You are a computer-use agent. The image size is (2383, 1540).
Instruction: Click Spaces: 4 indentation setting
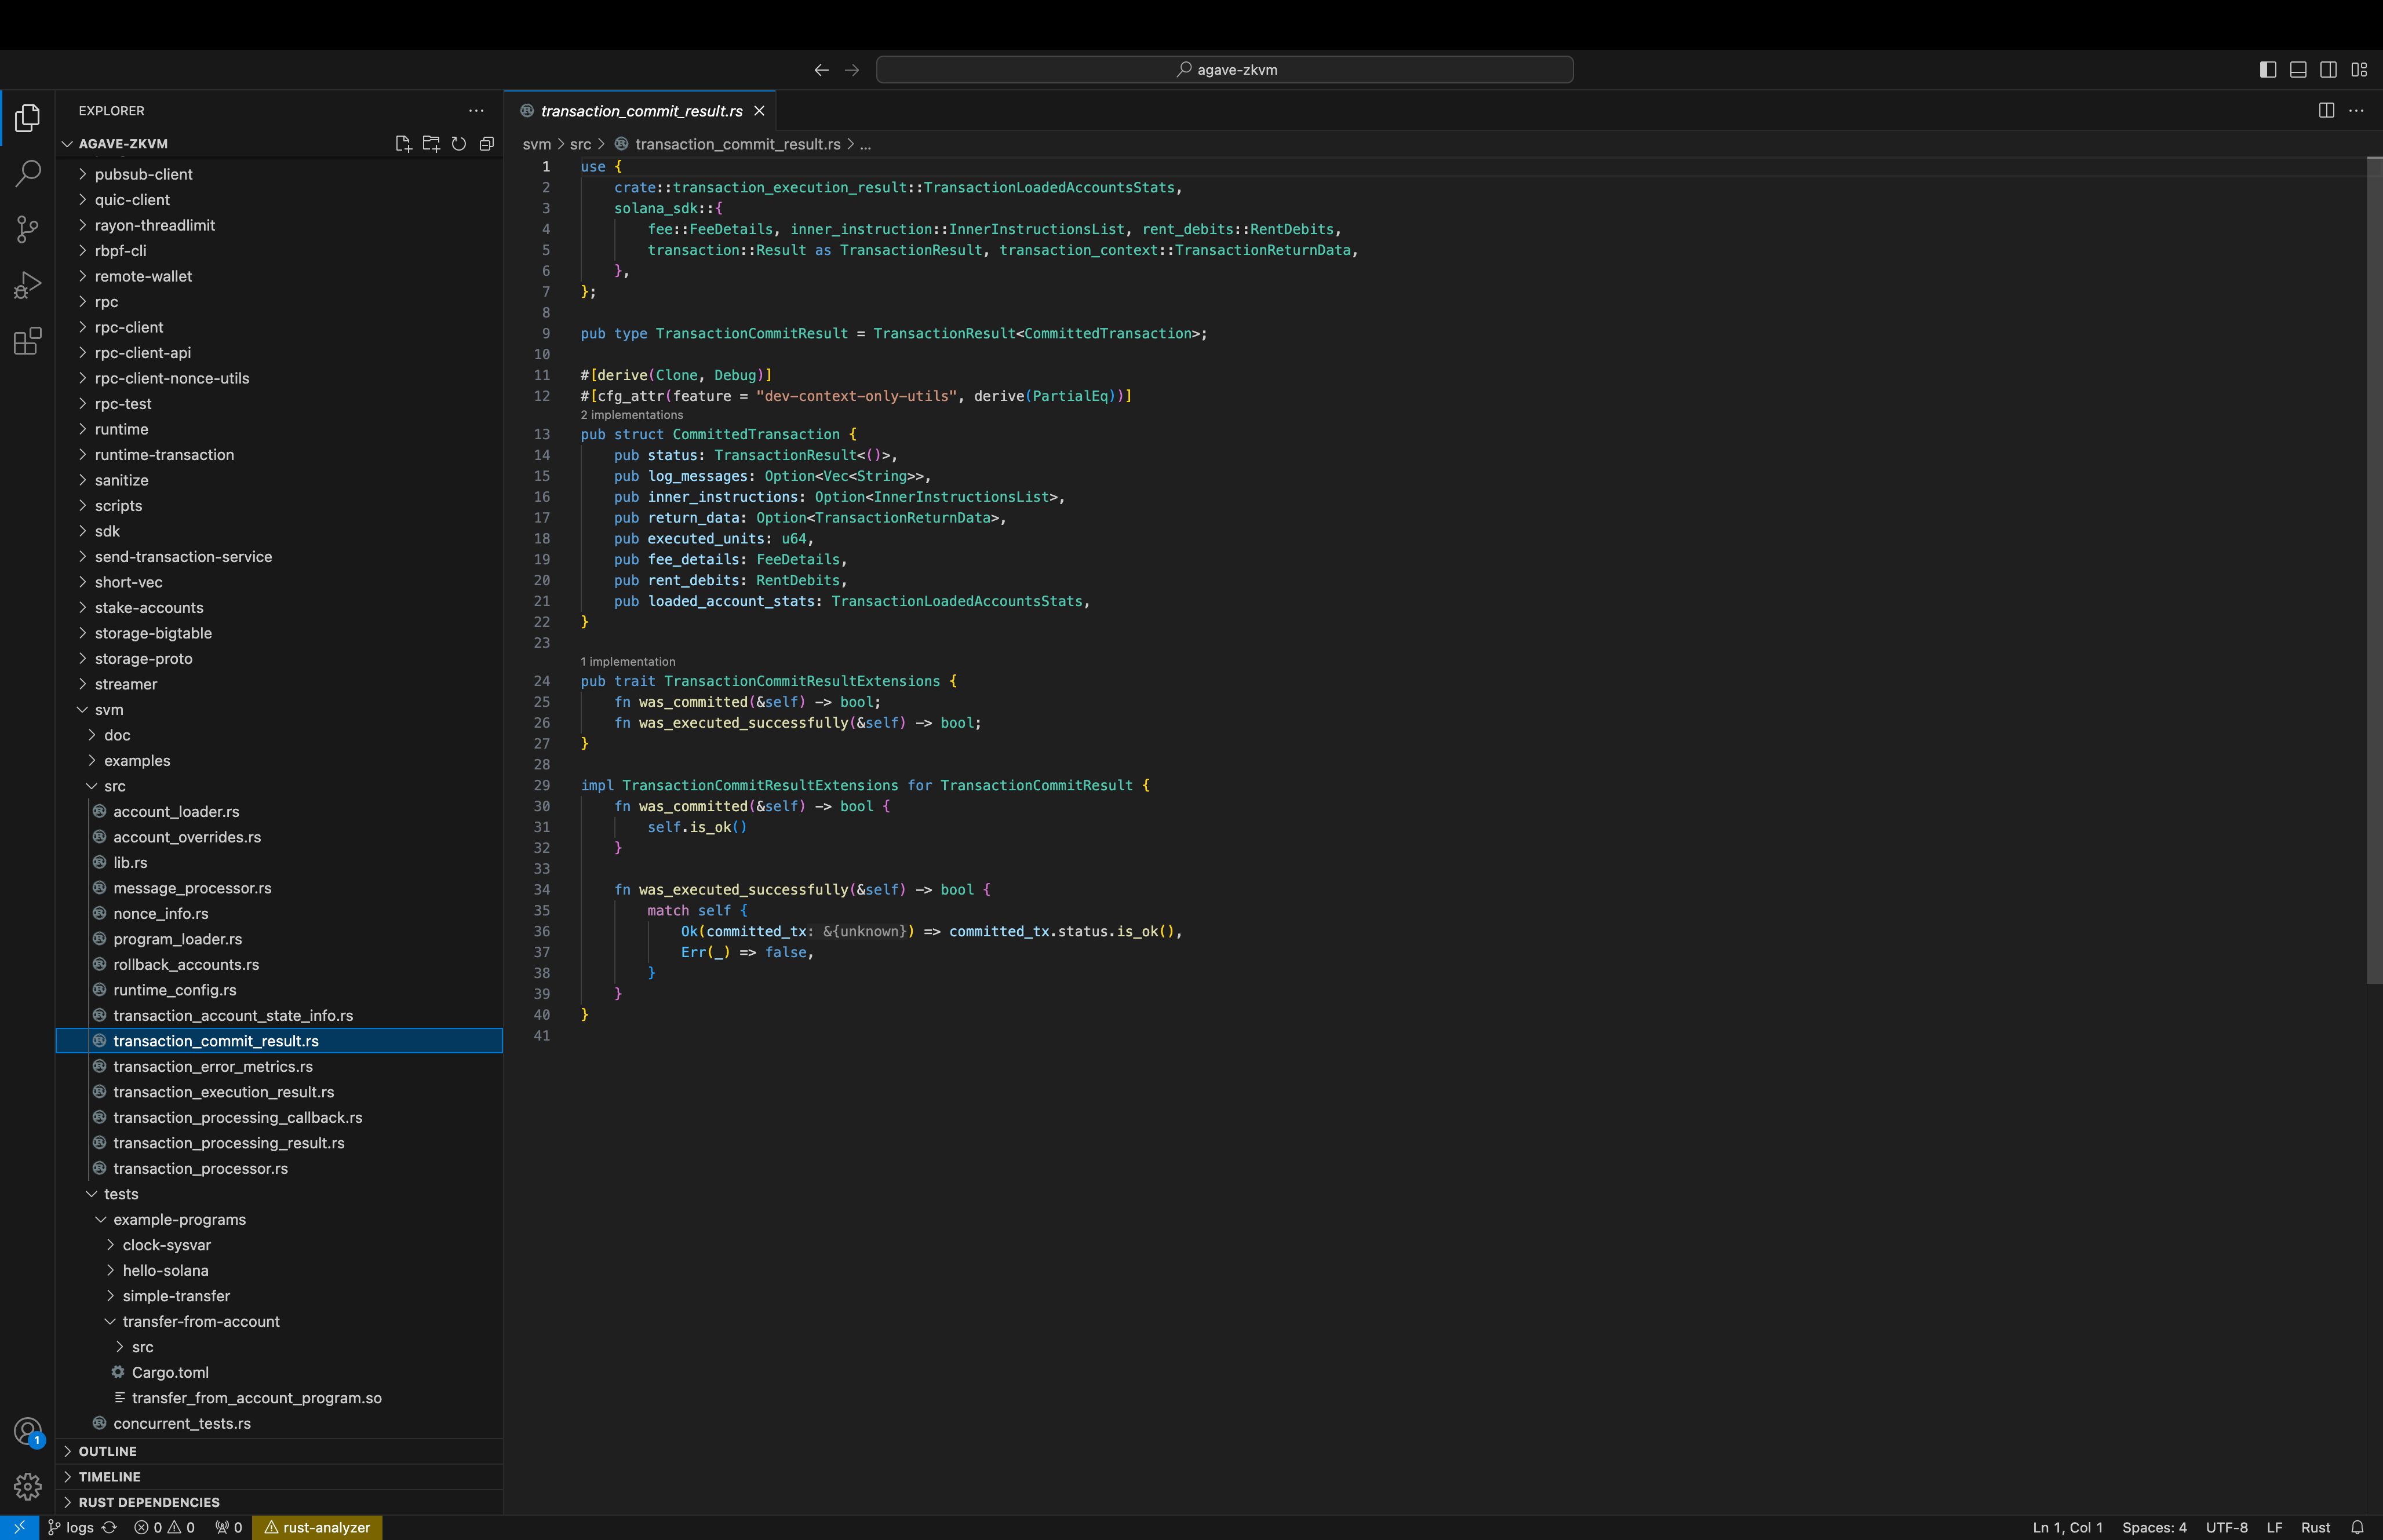[x=2154, y=1528]
